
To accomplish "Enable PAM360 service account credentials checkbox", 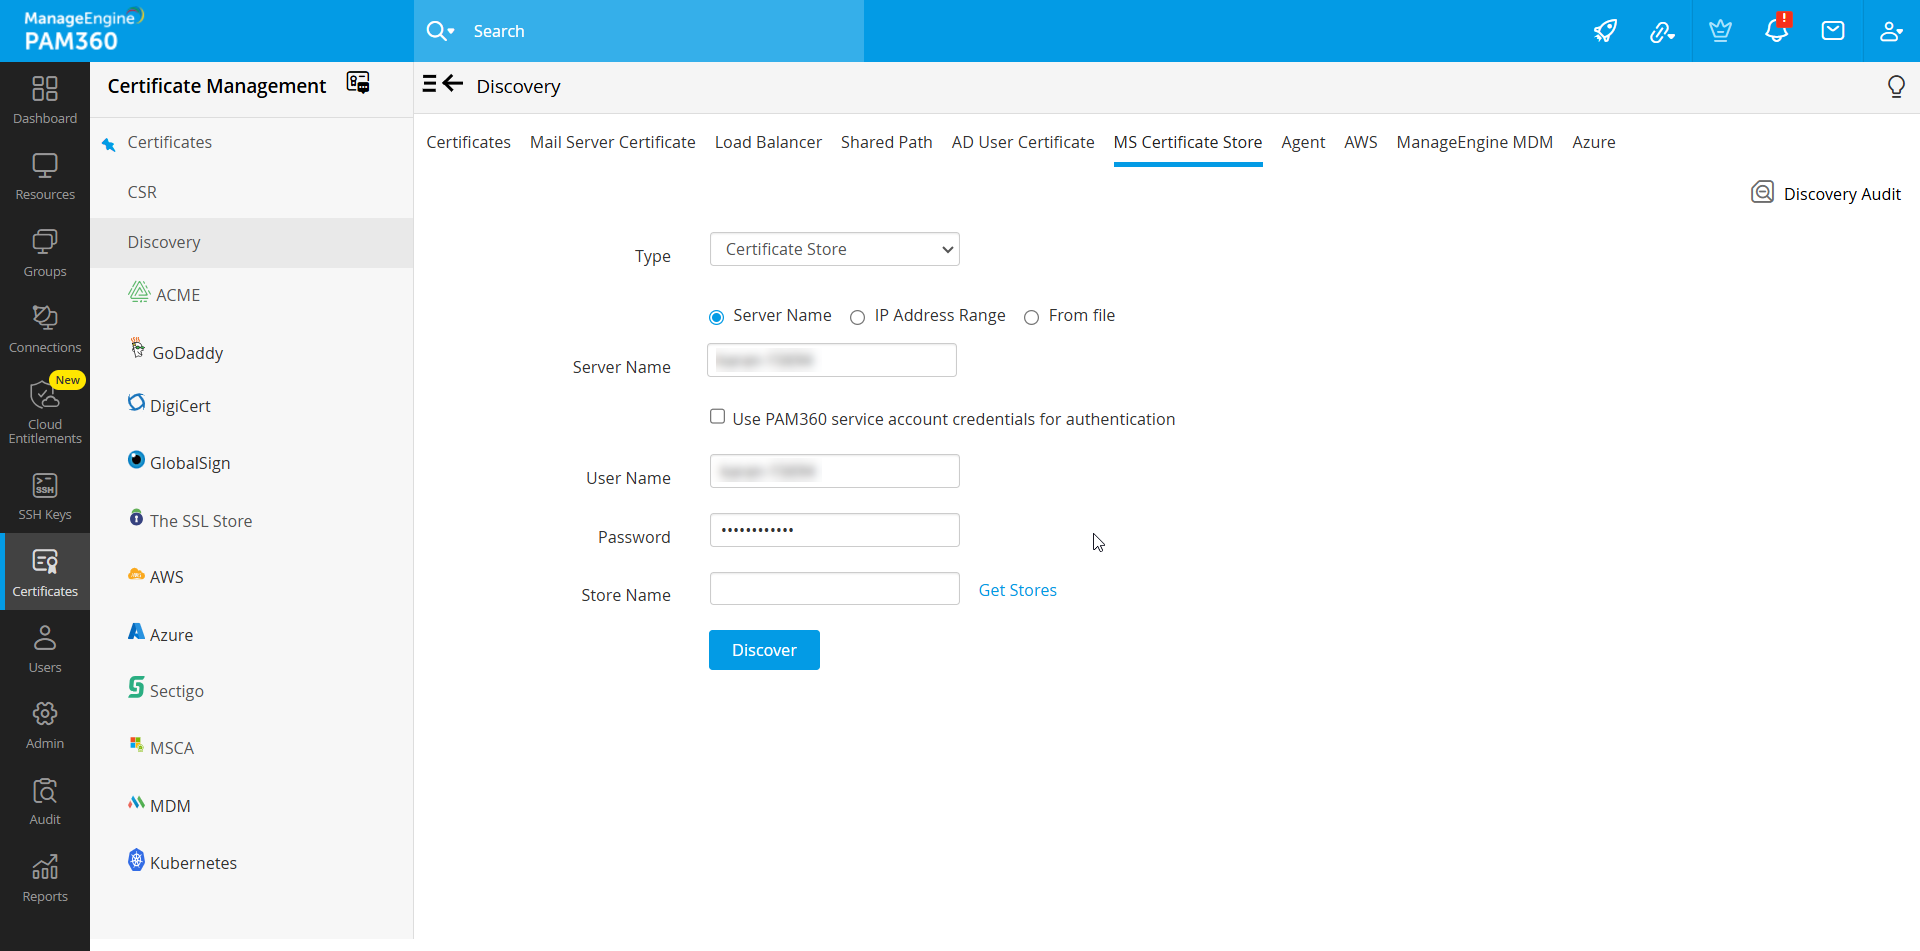I will tap(717, 417).
